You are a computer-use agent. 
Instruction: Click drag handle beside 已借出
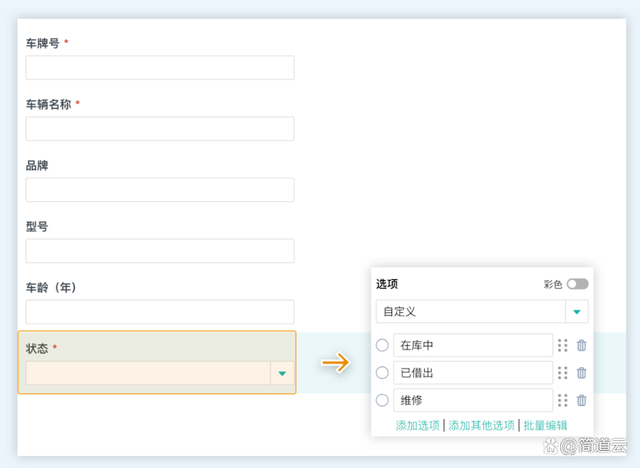[x=562, y=373]
